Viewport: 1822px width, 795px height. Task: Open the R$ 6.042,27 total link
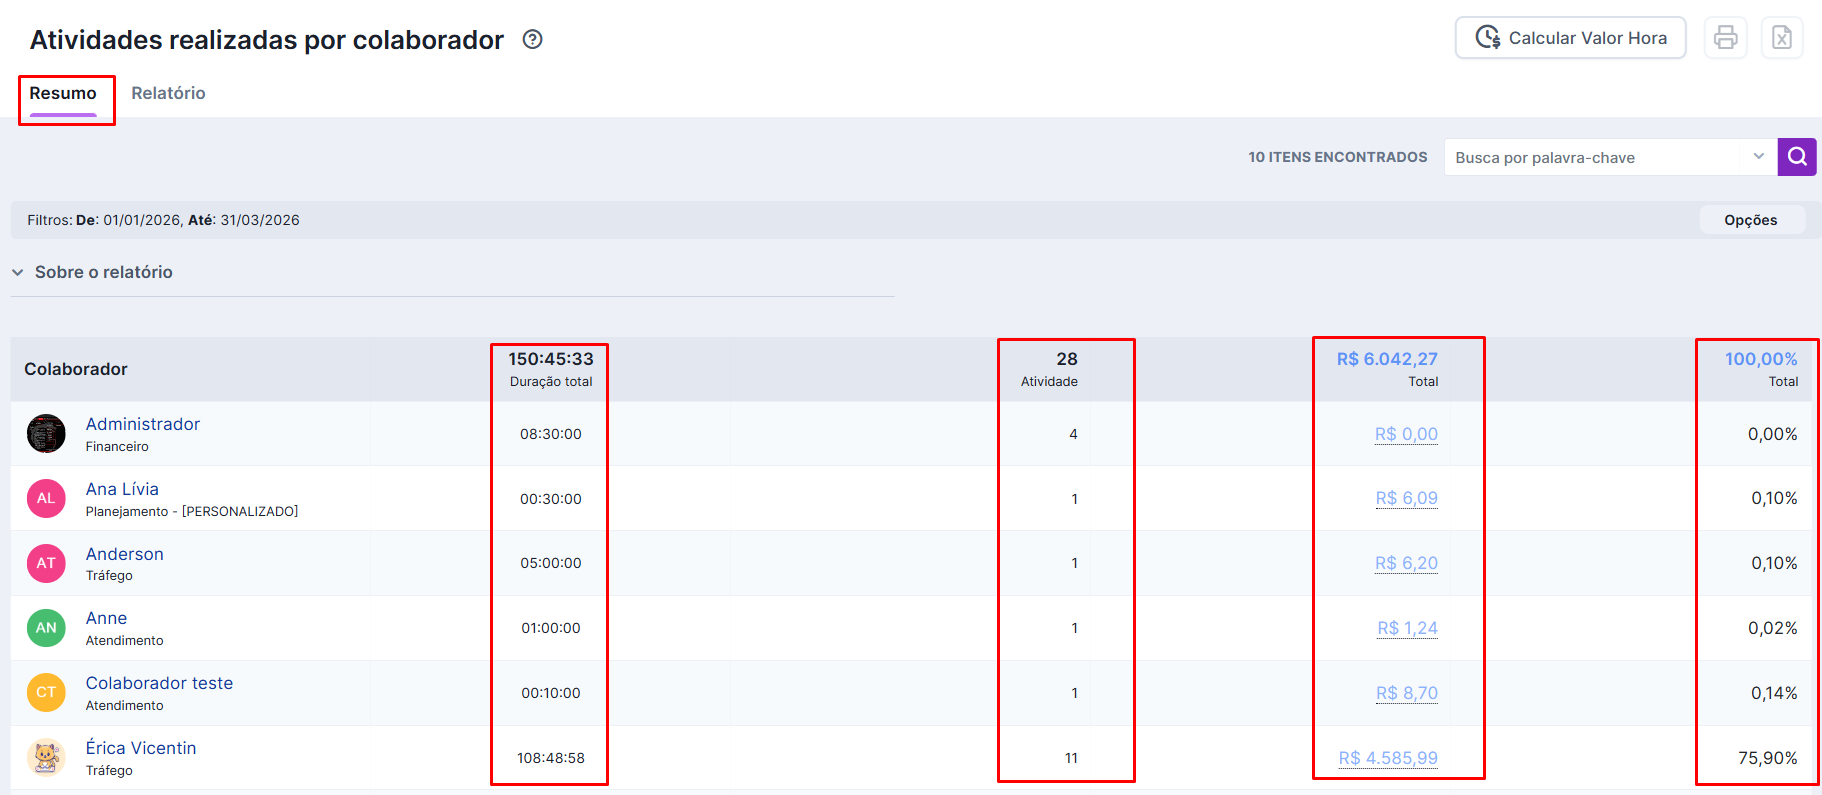tap(1387, 359)
